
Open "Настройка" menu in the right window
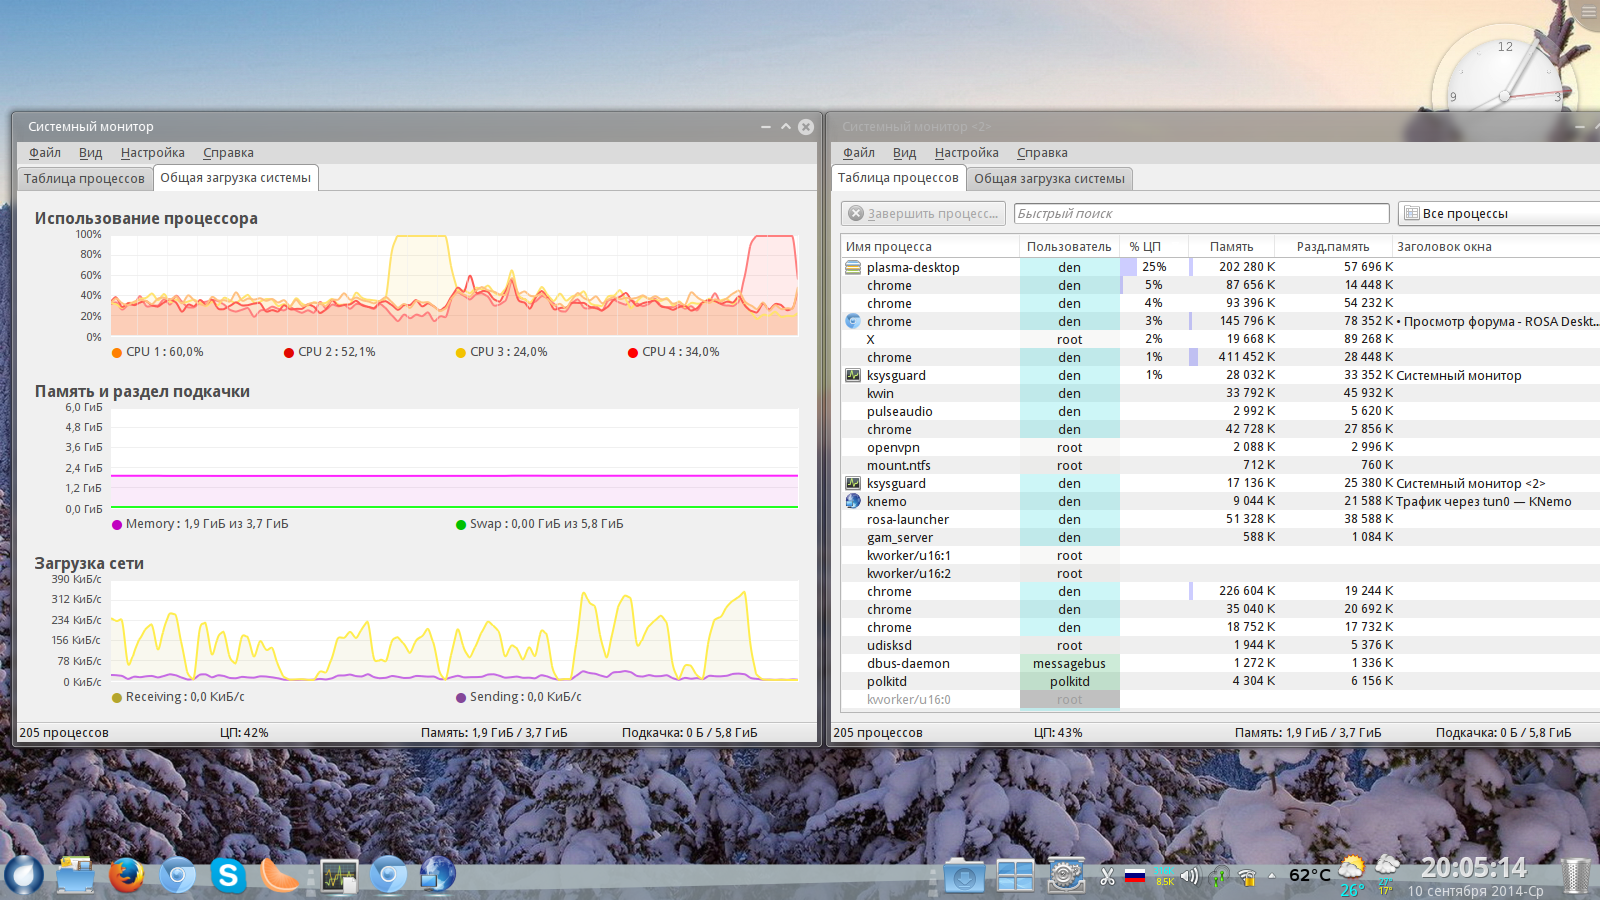966,153
